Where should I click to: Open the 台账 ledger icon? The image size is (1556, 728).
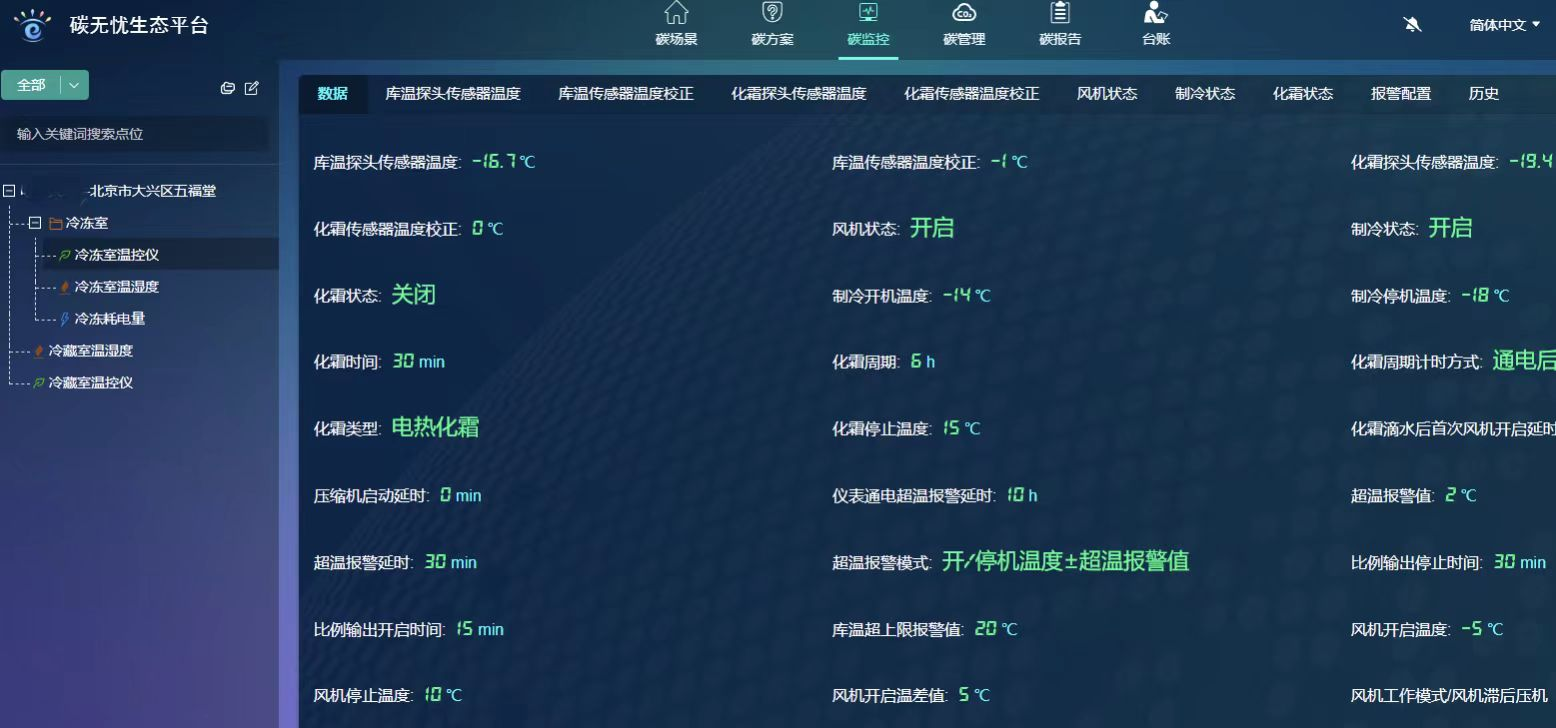tap(1156, 14)
